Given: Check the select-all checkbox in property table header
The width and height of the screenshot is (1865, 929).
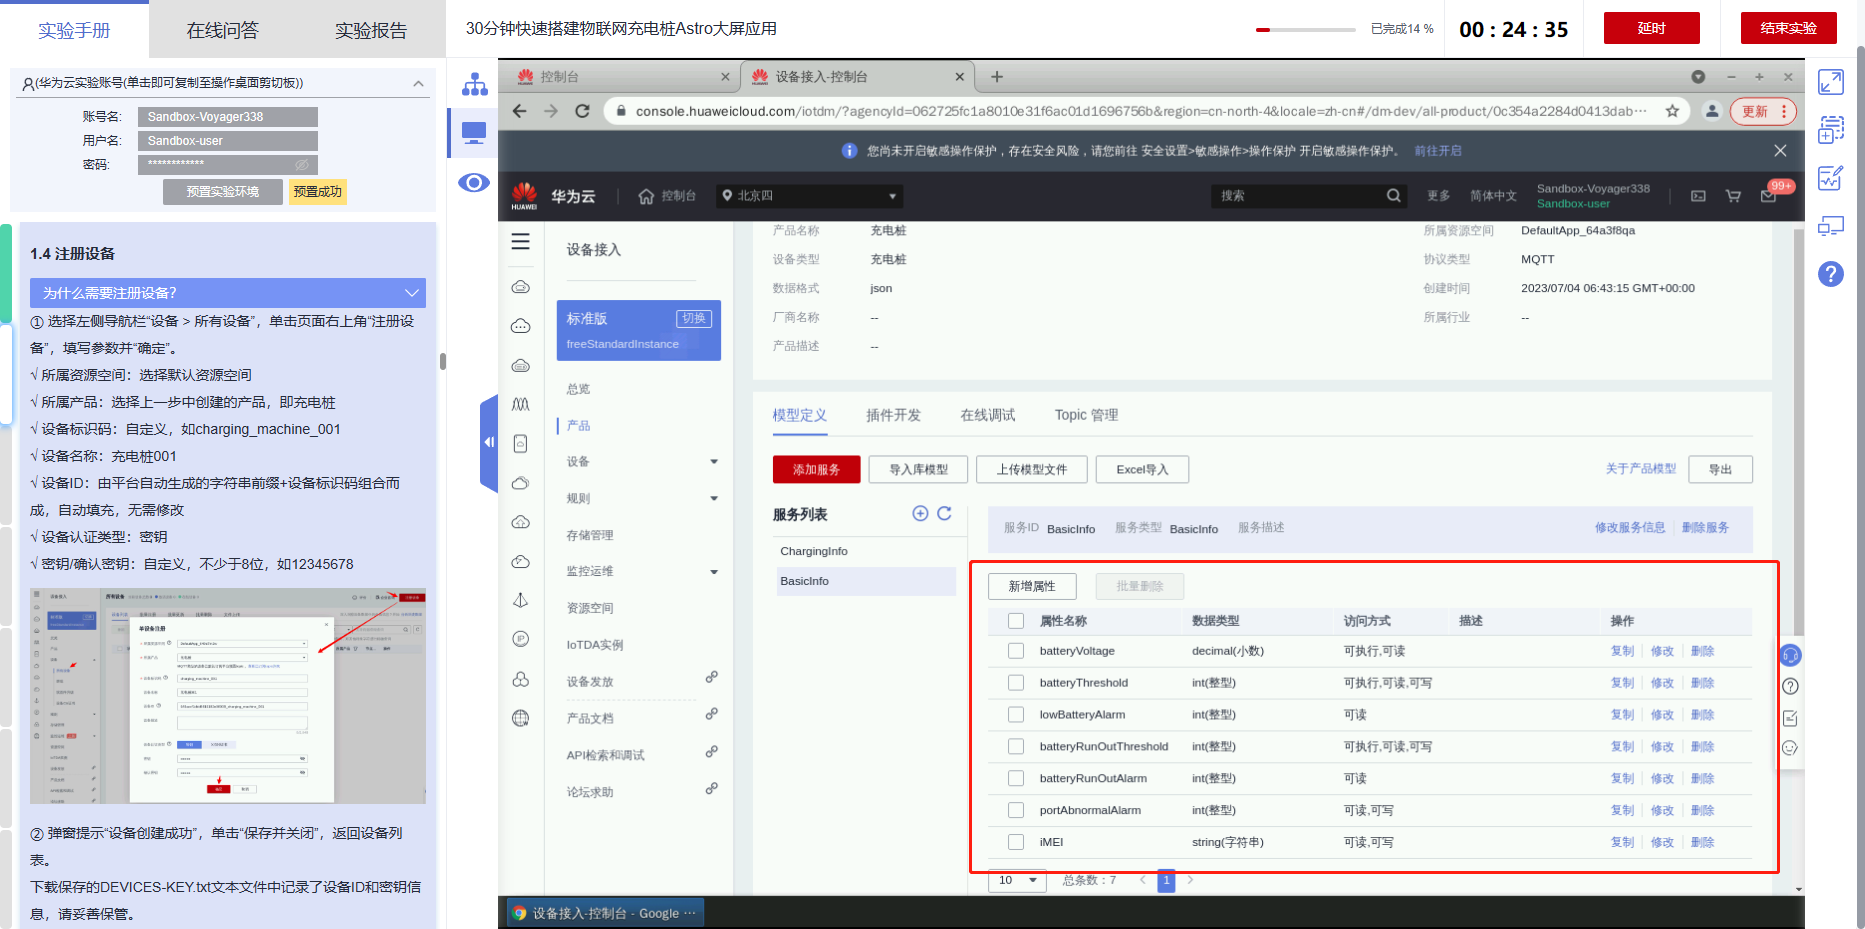Looking at the screenshot, I should (x=1016, y=621).
